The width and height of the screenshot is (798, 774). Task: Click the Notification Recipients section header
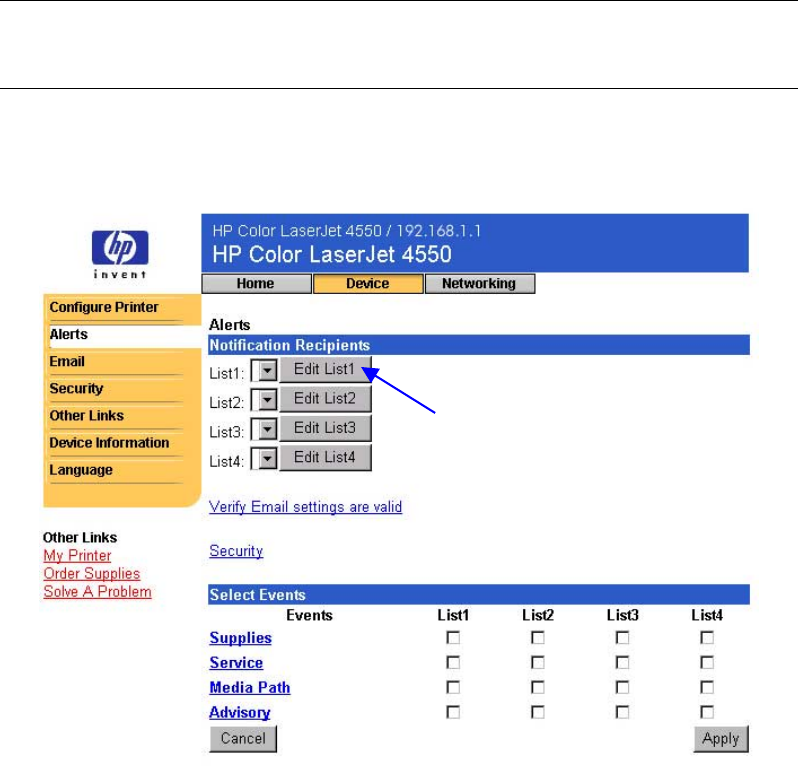point(479,345)
